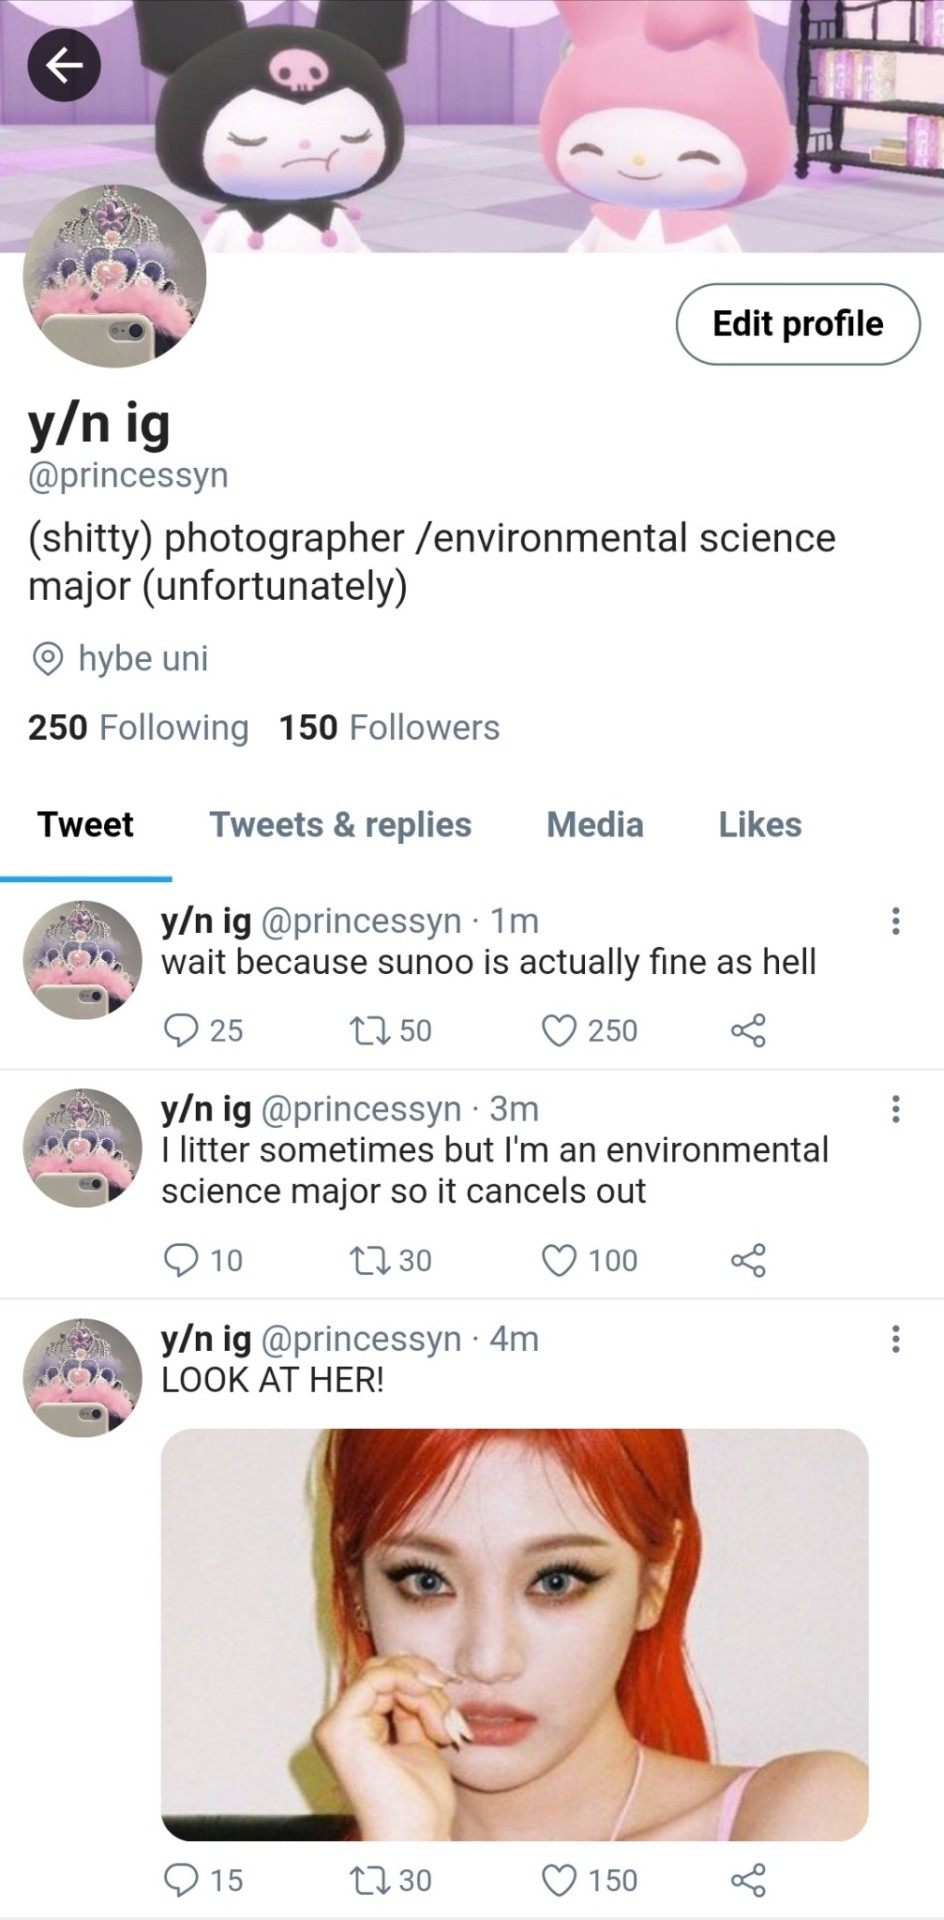
Task: Retweet the environmental science major tweet
Action: point(361,1260)
